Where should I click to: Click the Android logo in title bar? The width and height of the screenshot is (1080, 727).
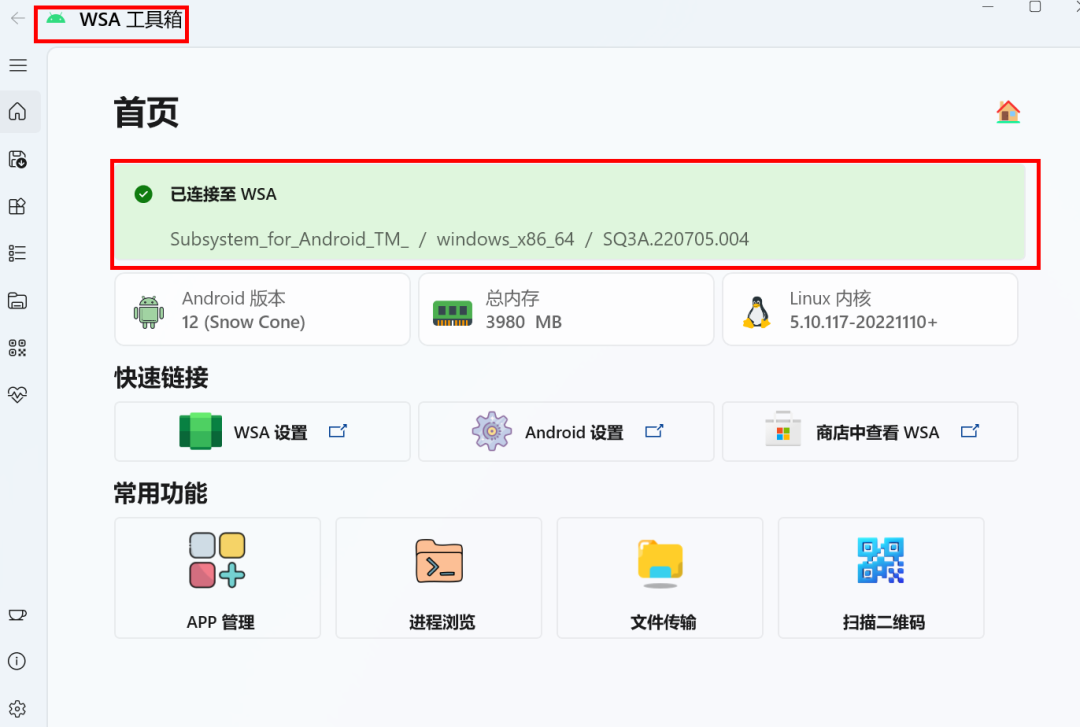(x=56, y=19)
